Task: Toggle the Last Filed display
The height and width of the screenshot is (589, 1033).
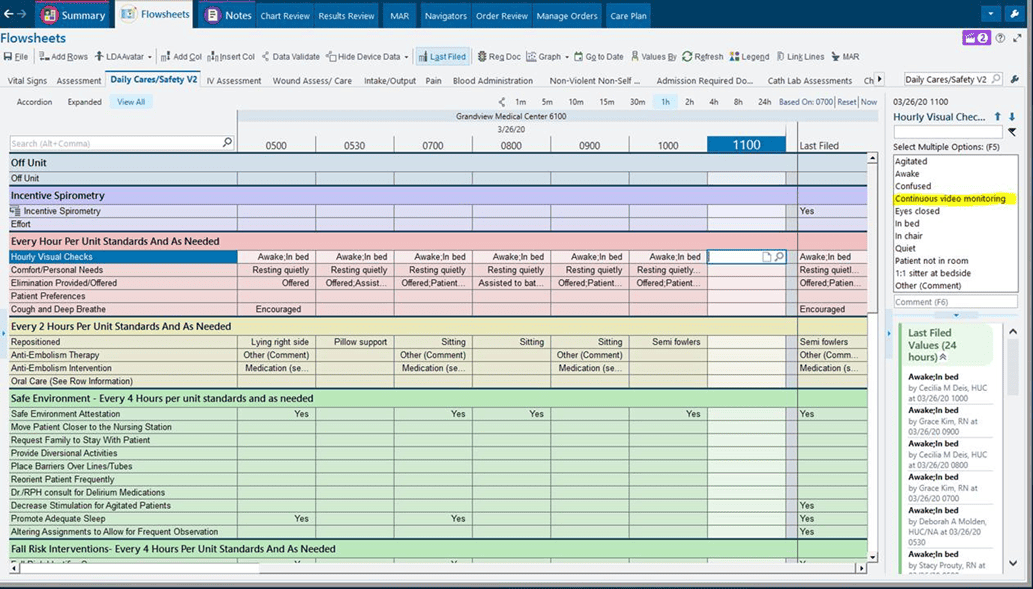Action: (445, 55)
